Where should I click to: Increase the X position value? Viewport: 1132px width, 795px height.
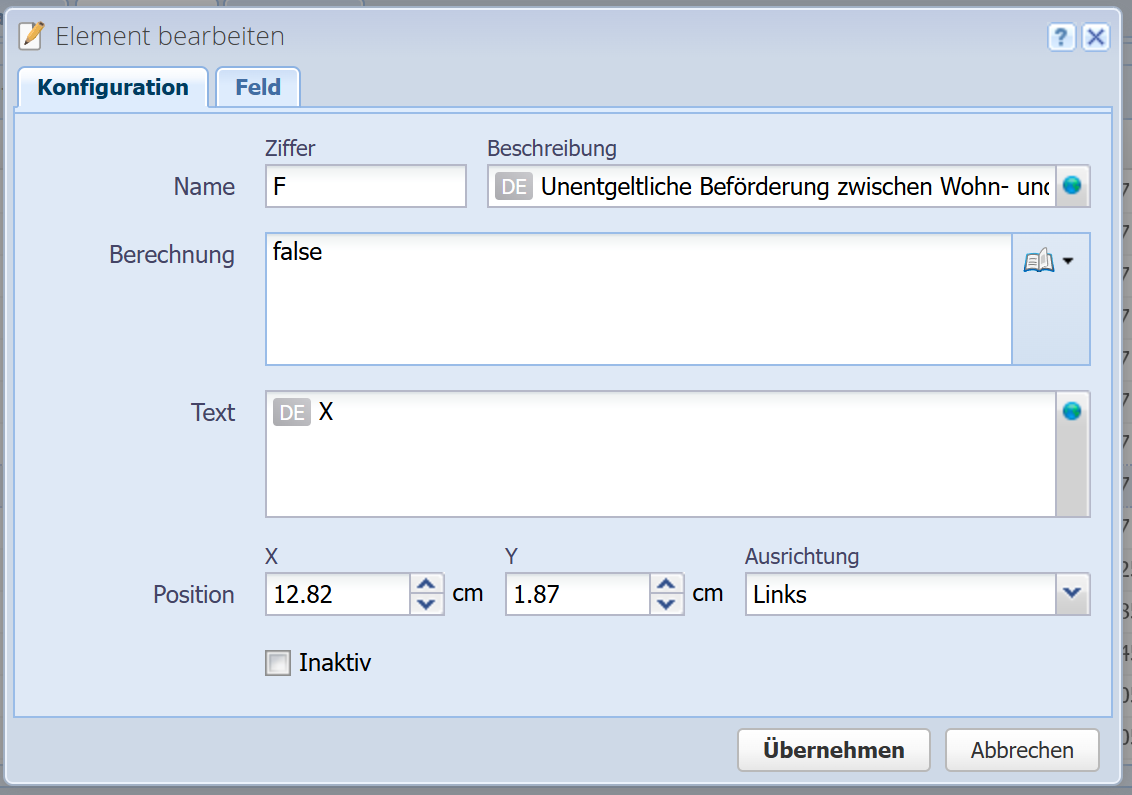click(x=427, y=585)
